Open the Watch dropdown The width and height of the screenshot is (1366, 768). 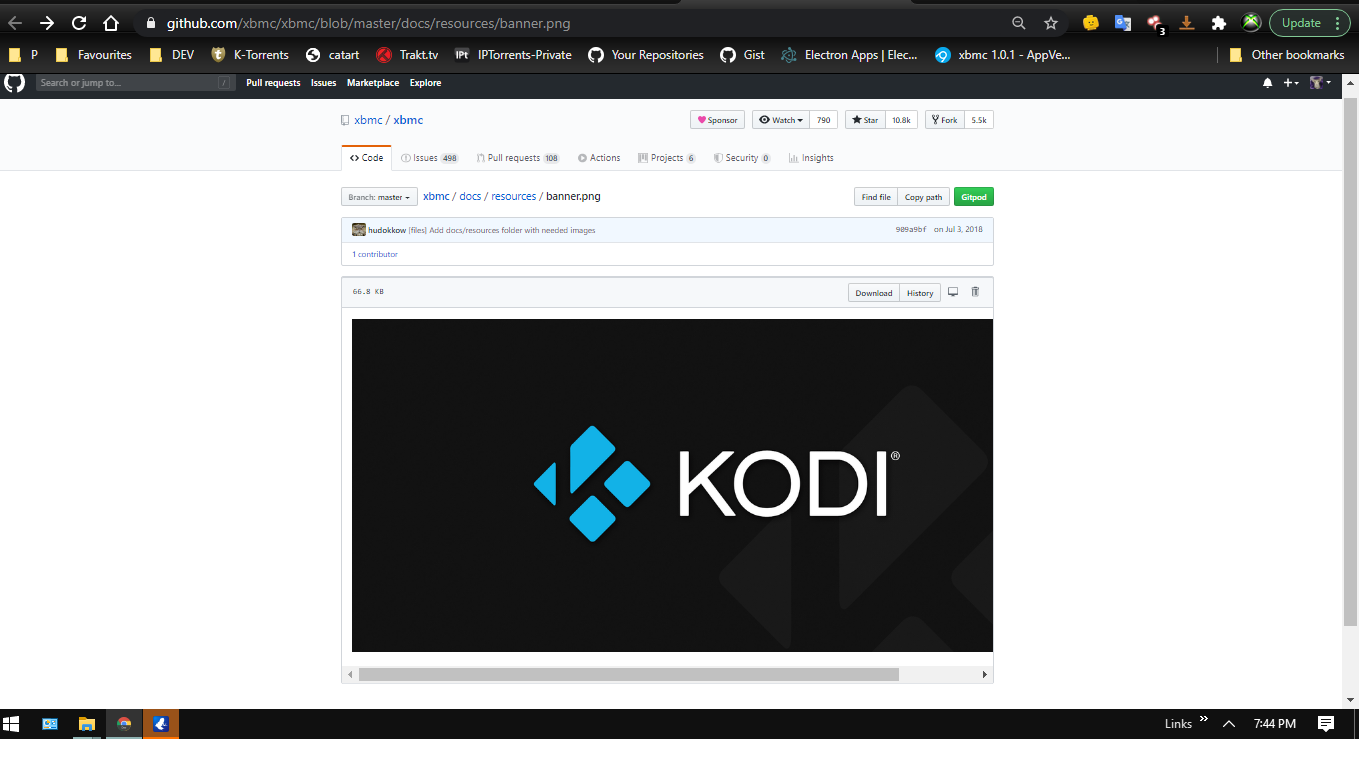(x=780, y=120)
